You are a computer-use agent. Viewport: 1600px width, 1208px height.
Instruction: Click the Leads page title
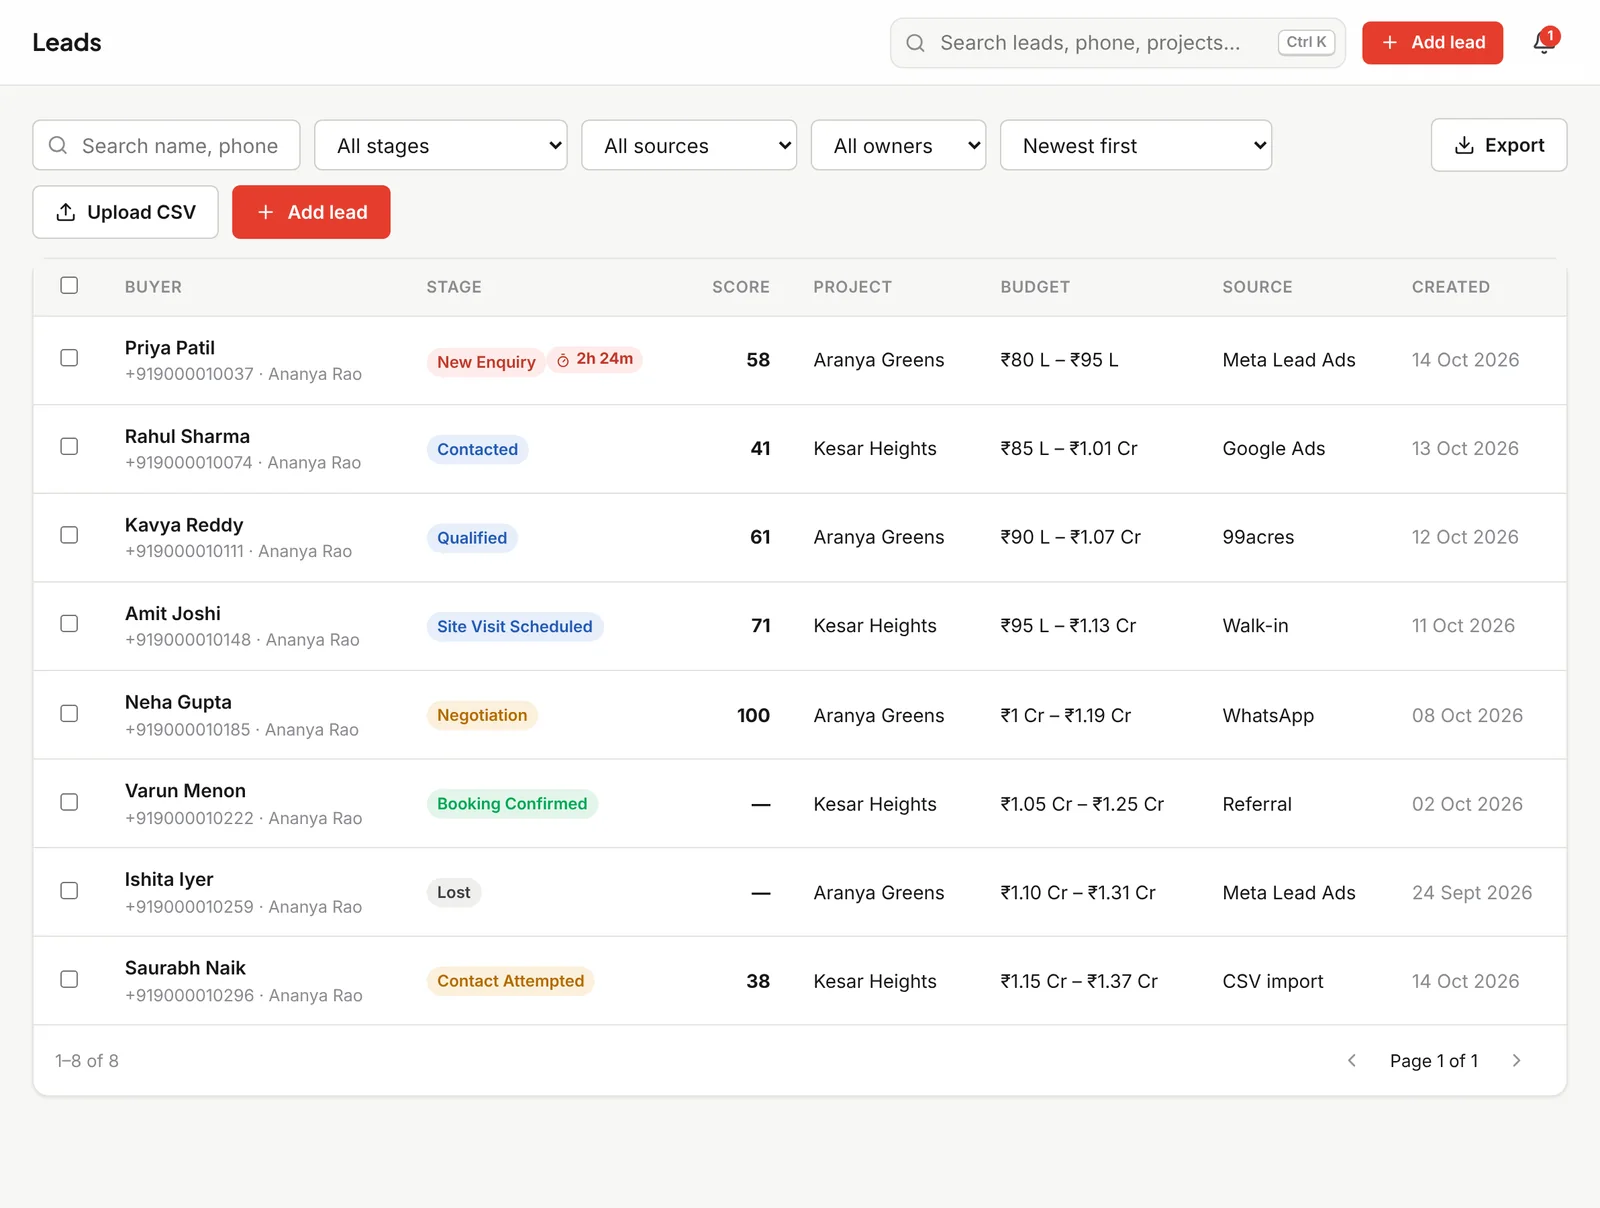(x=67, y=43)
